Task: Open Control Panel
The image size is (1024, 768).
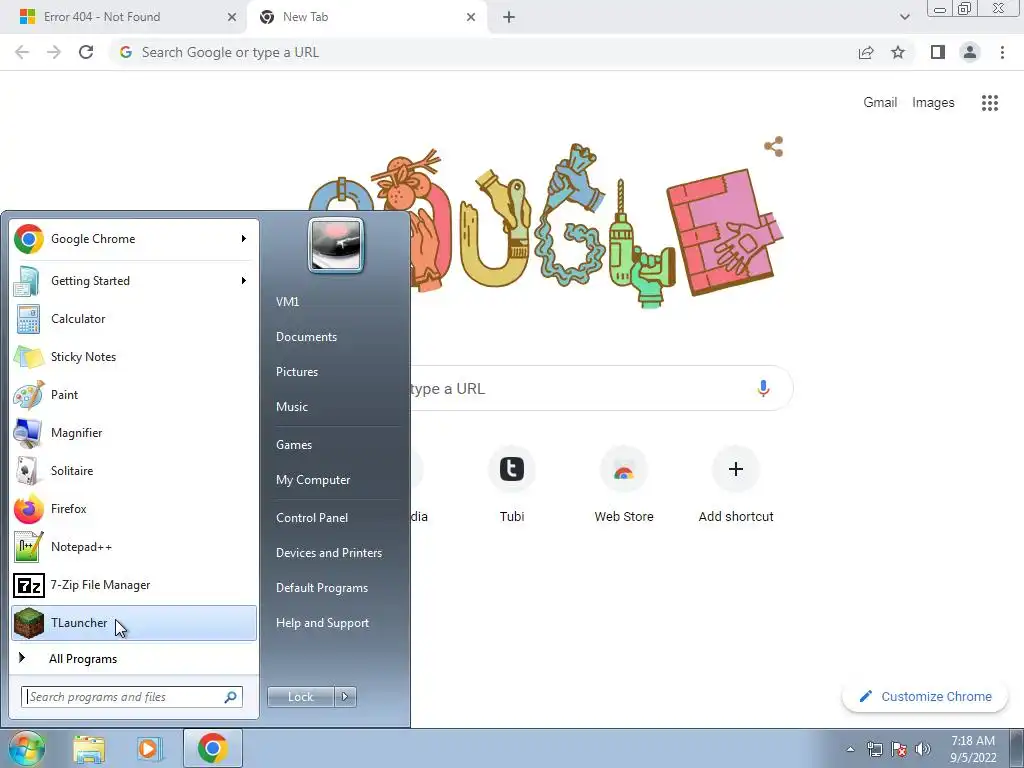Action: pyautogui.click(x=312, y=518)
